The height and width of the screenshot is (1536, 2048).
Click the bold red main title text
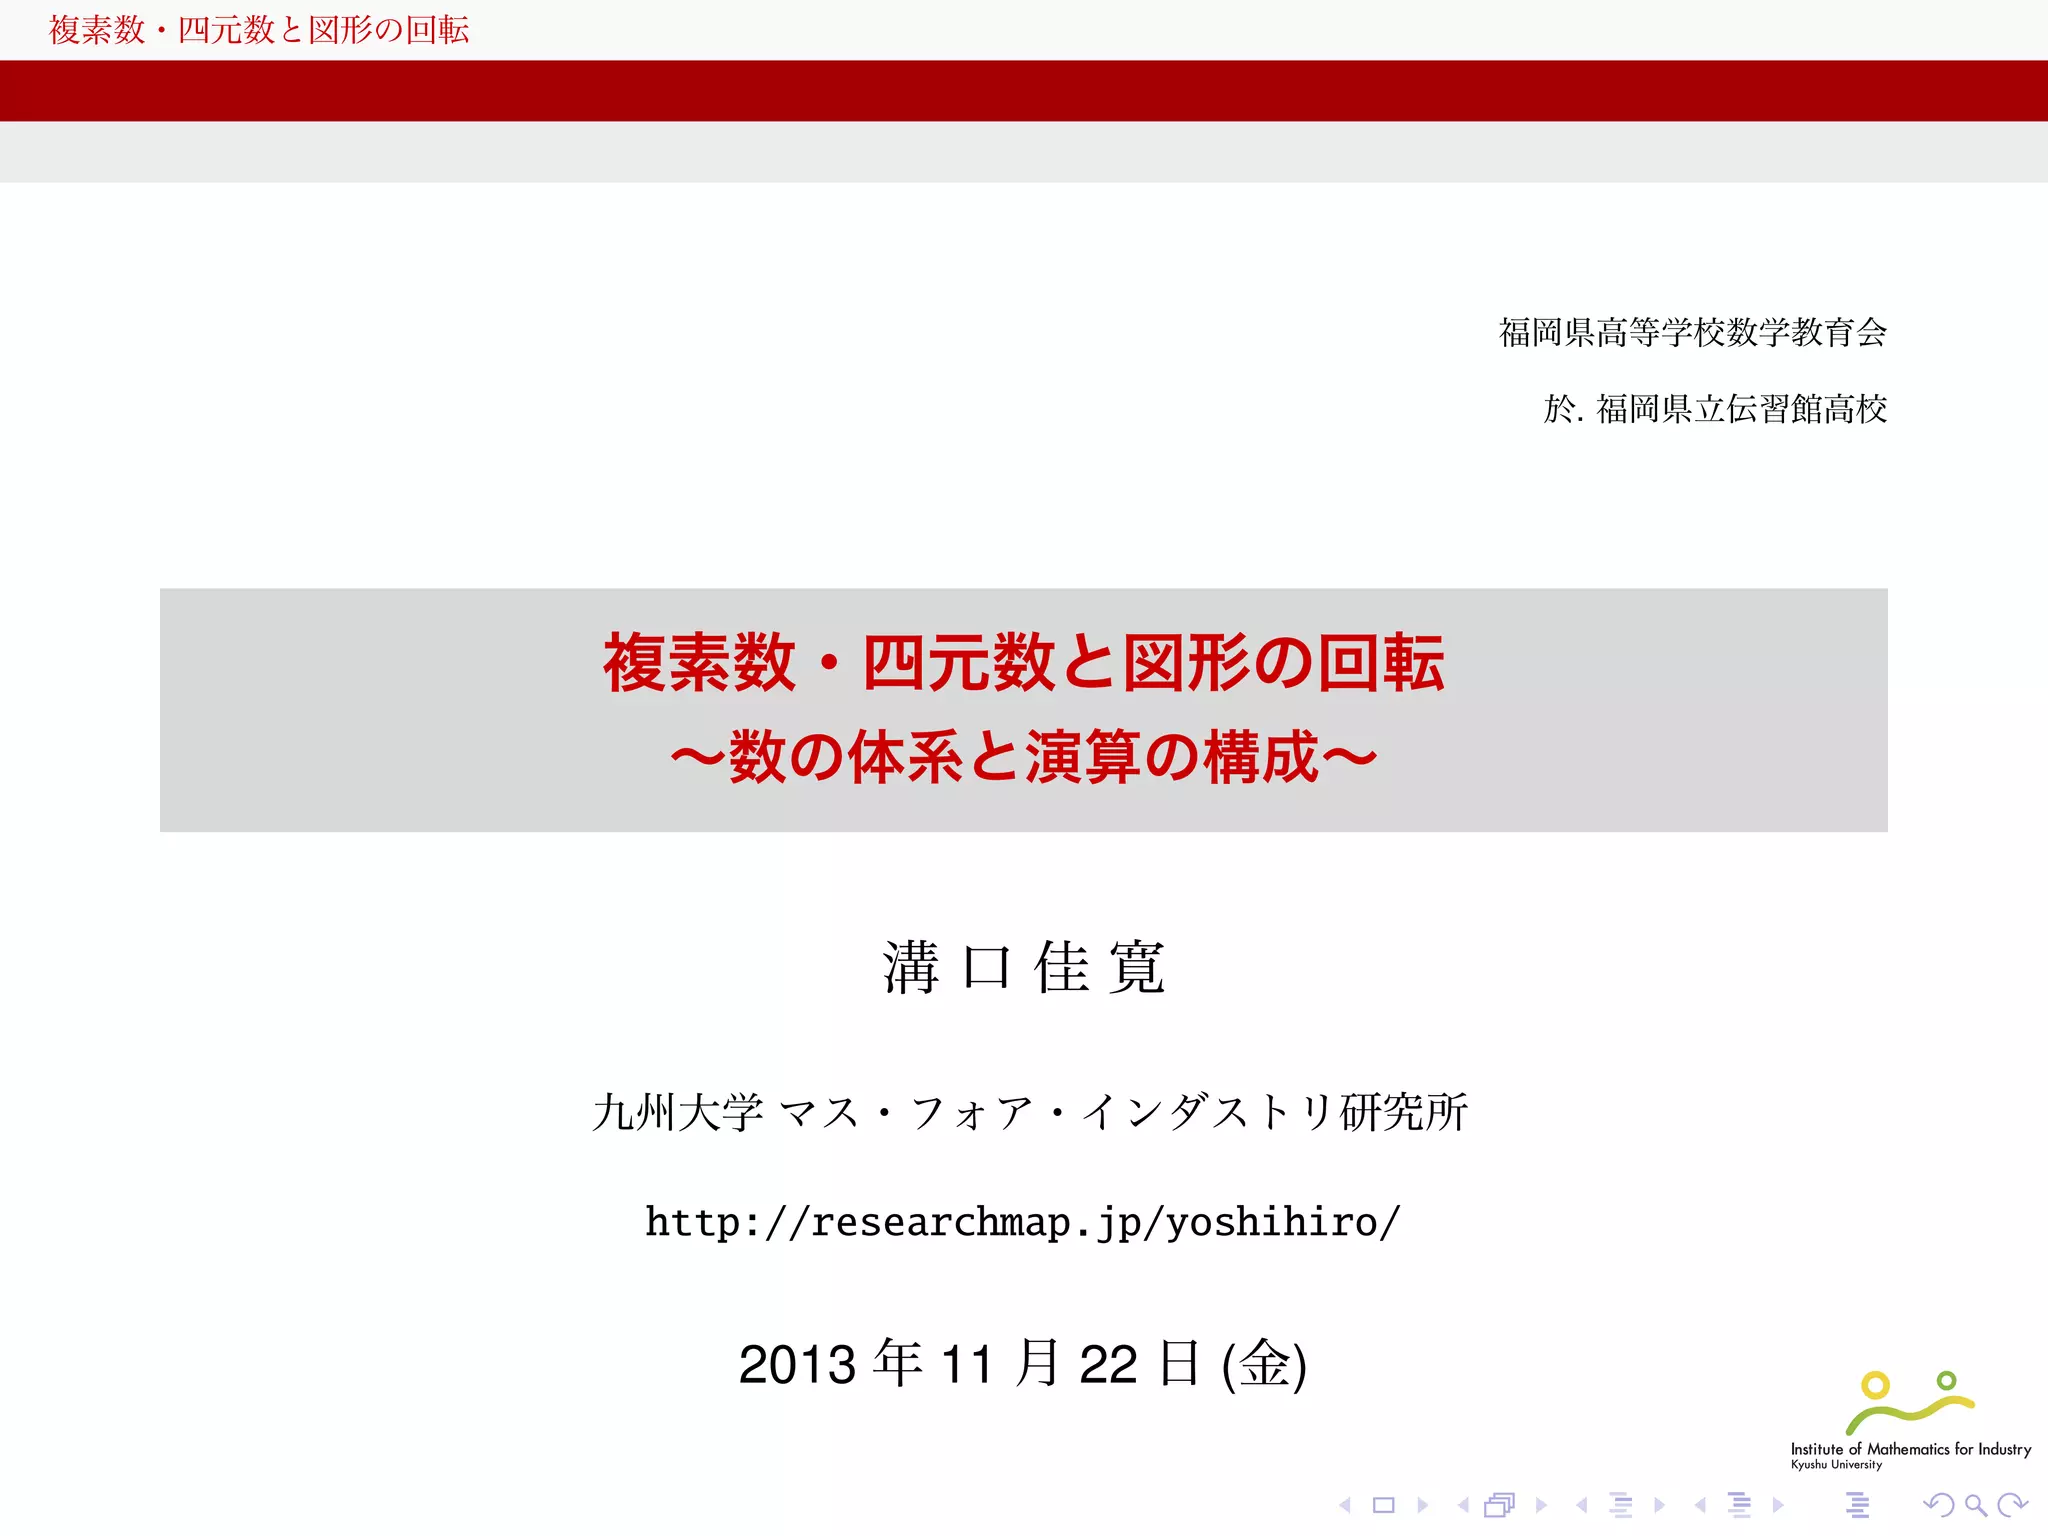[1023, 664]
